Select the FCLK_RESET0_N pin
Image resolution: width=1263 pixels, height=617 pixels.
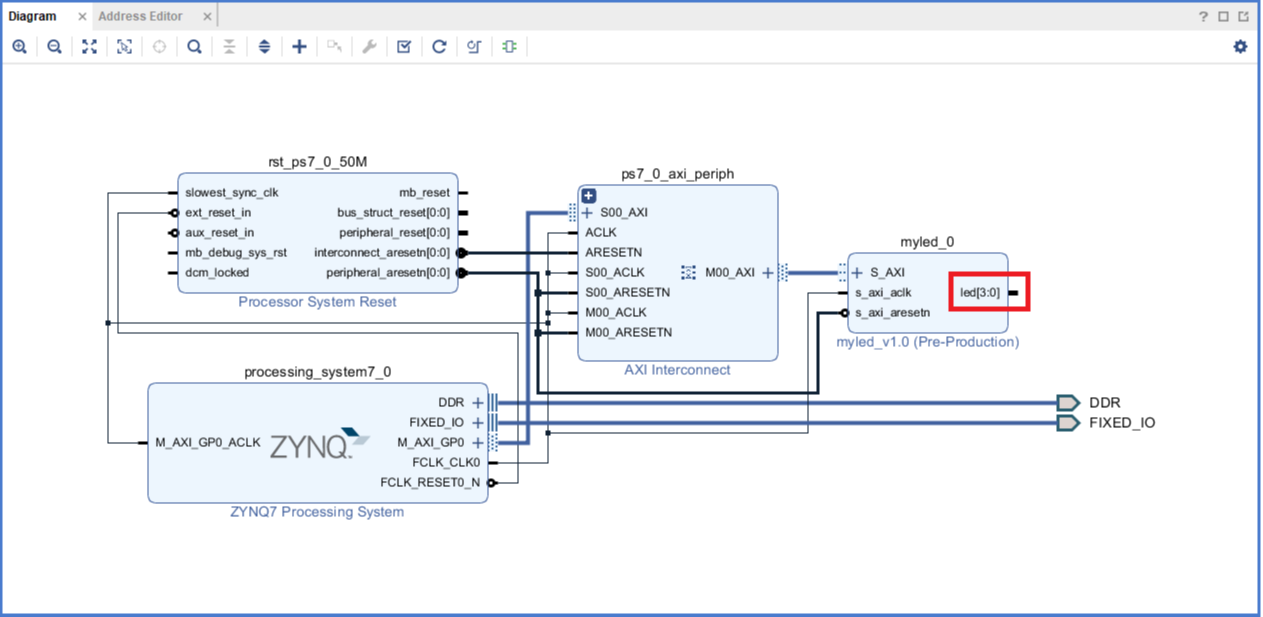[x=430, y=482]
